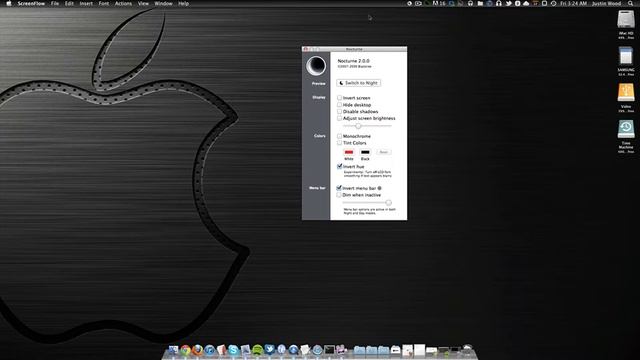Screen dimensions: 640x360
Task: Enable Adjust screen brightness
Action: (340, 118)
